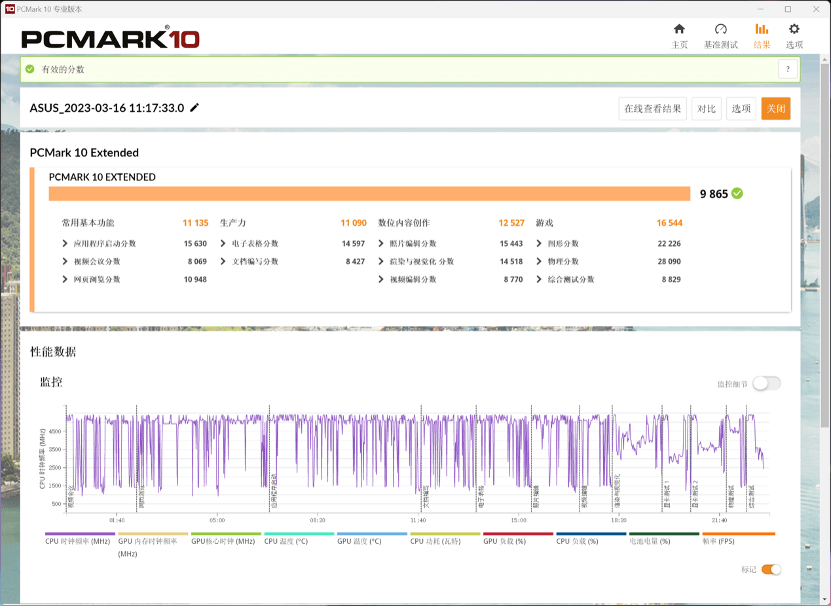Image resolution: width=832 pixels, height=606 pixels.
Task: Open the Options (选项) gear icon
Action: [x=794, y=30]
